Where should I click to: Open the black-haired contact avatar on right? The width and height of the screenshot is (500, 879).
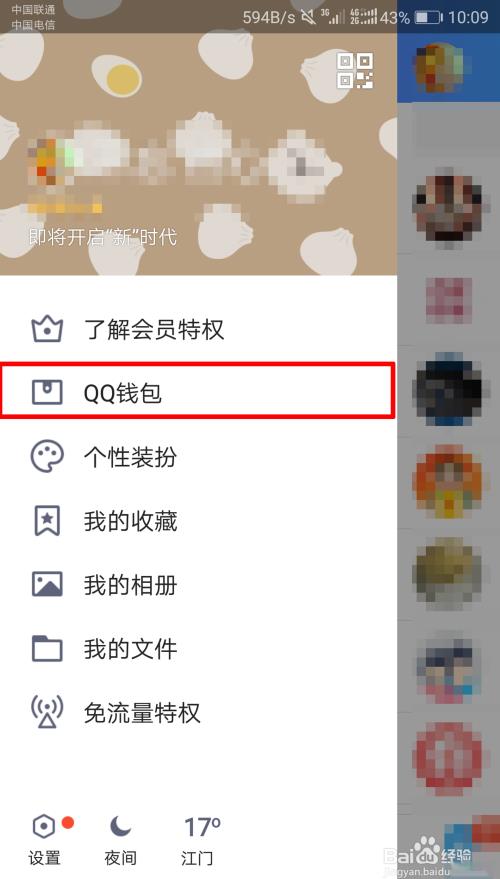[447, 389]
